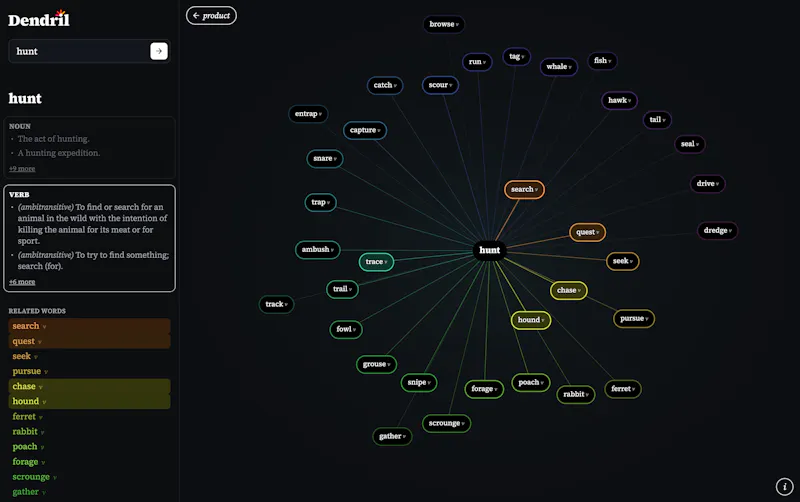Select the seek graph node
The height and width of the screenshot is (502, 800).
(622, 261)
